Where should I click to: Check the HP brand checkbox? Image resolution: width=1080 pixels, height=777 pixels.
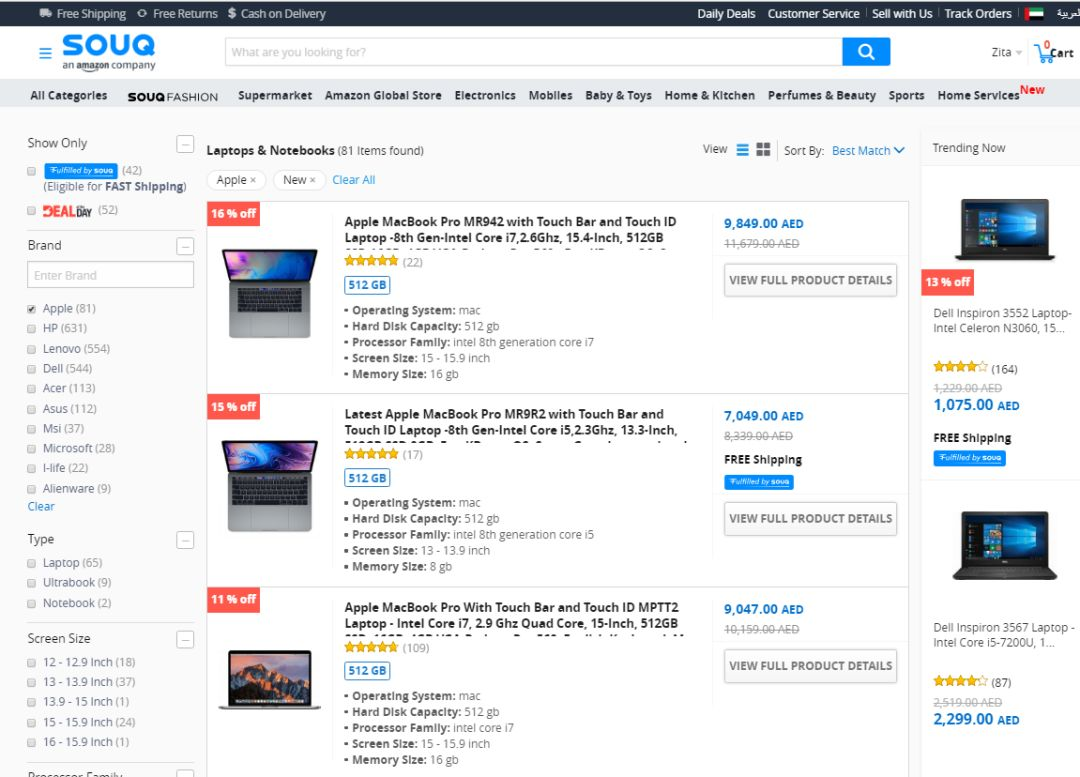click(32, 329)
